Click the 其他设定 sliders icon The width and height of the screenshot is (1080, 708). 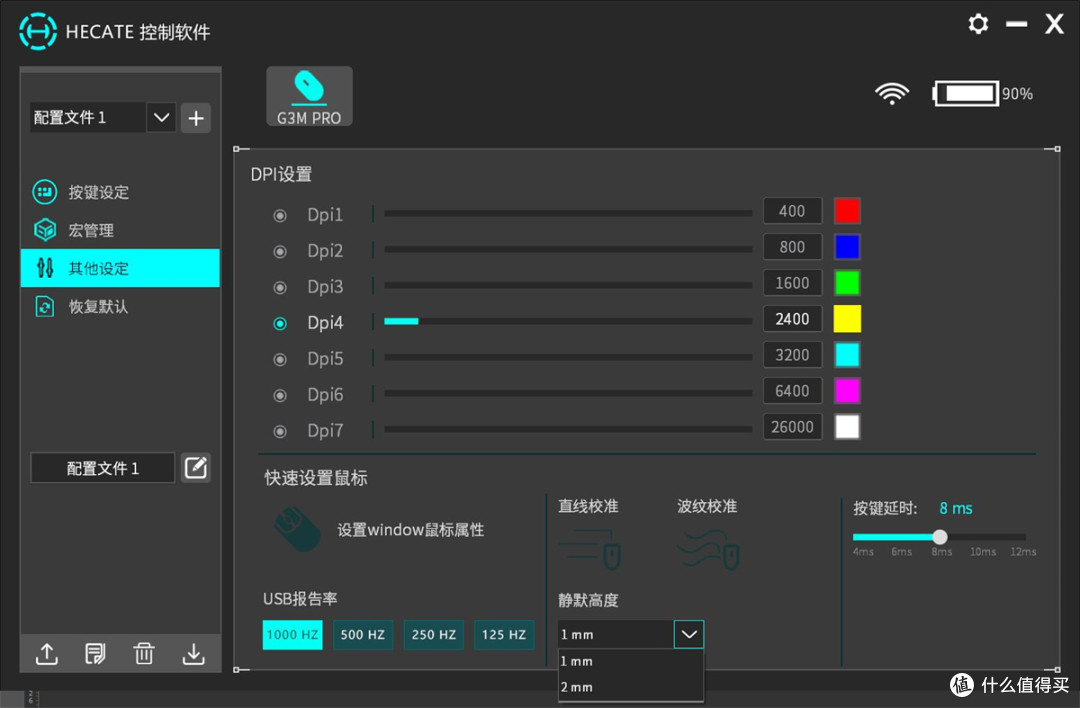point(45,268)
